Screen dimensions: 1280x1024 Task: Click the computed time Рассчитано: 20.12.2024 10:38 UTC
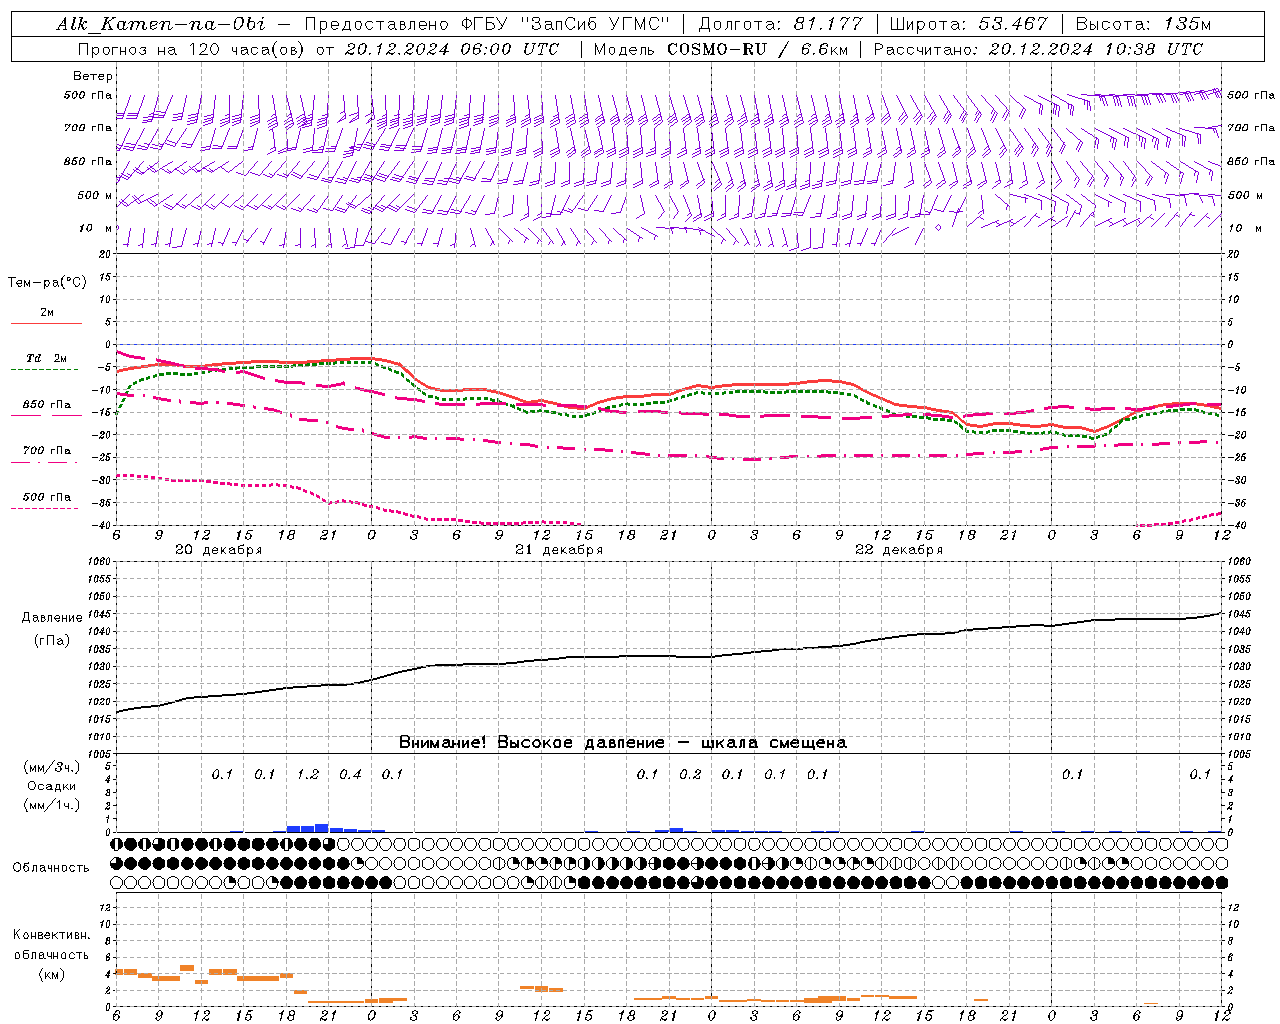(x=1038, y=49)
